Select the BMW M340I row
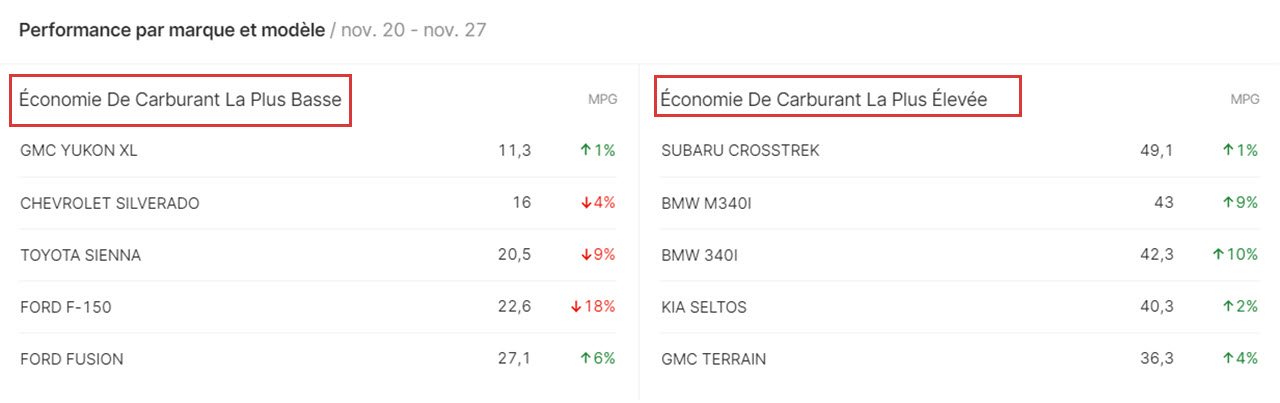The height and width of the screenshot is (403, 1280). coord(960,203)
